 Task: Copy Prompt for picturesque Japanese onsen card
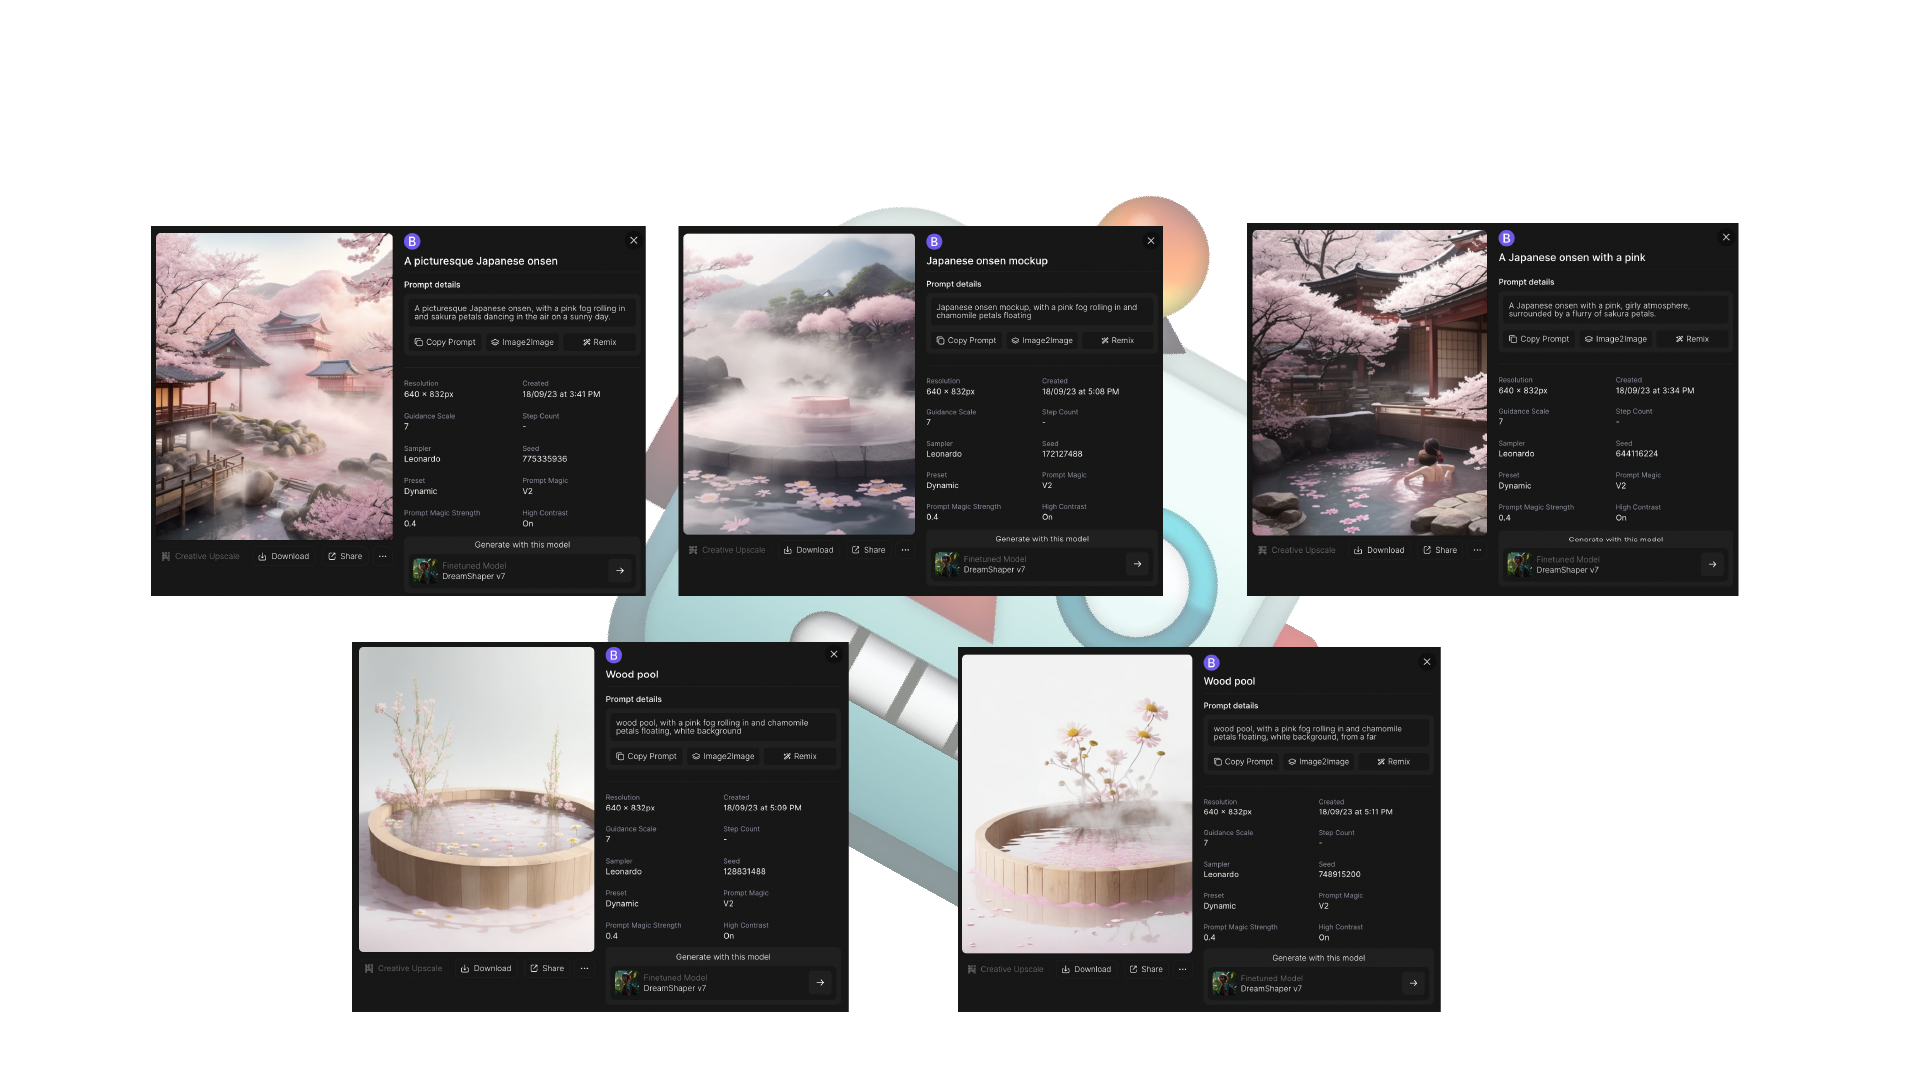[445, 342]
